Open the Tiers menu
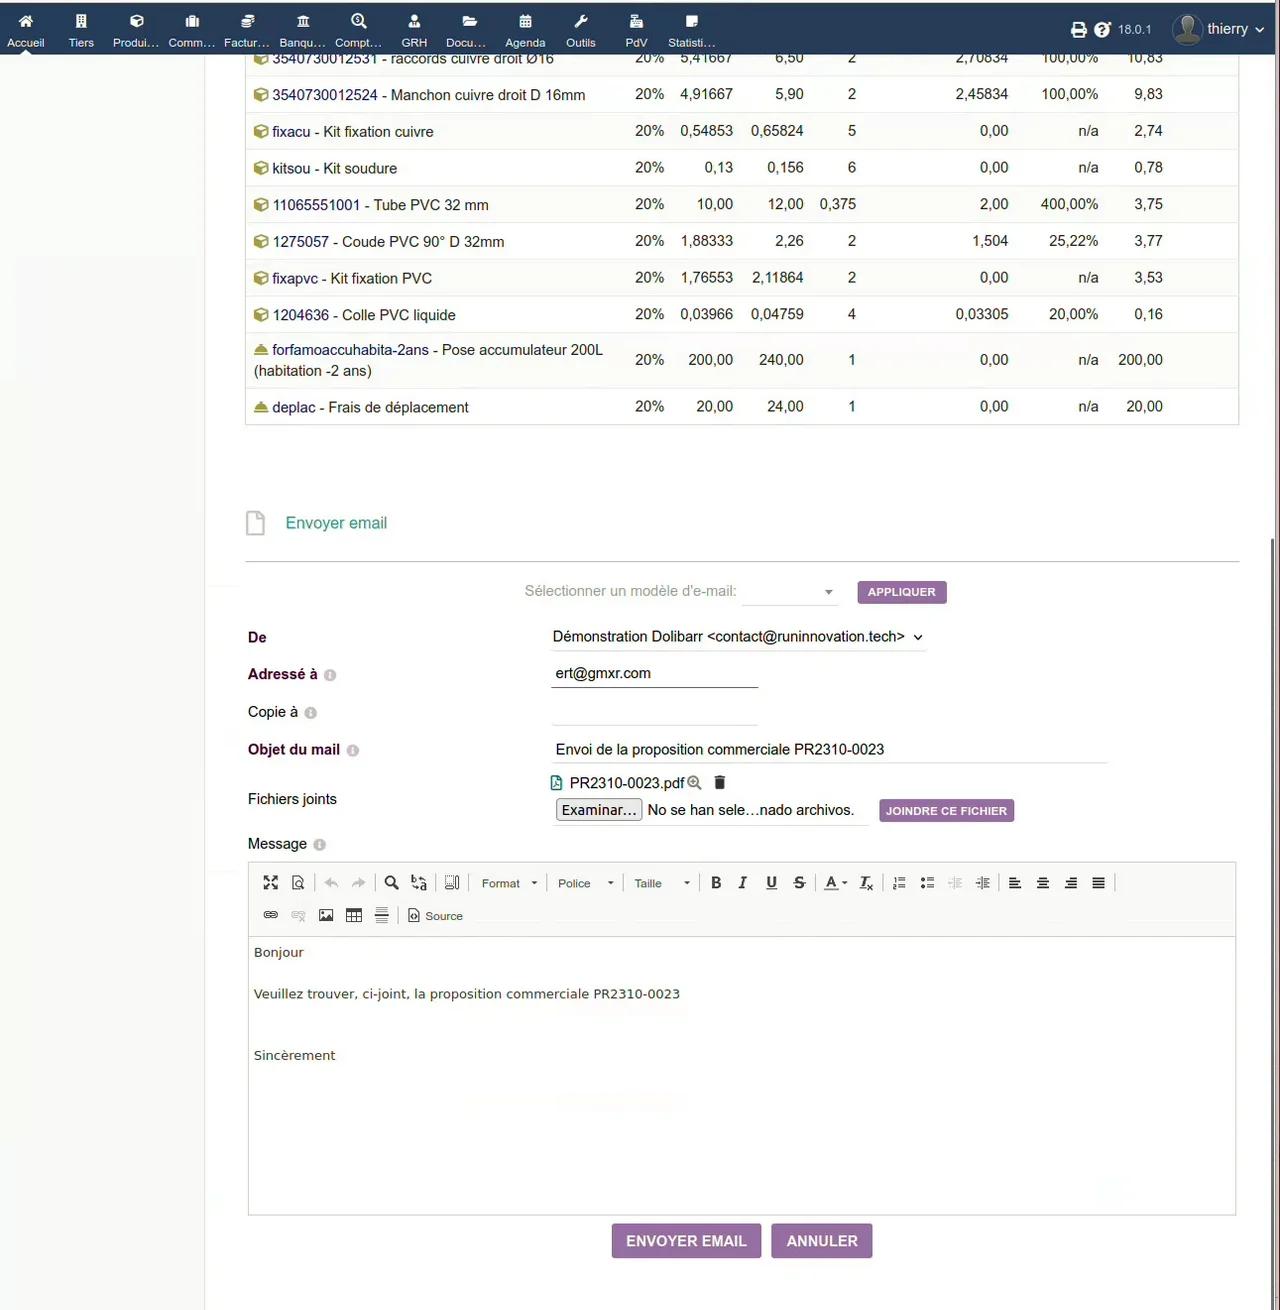 (x=81, y=29)
